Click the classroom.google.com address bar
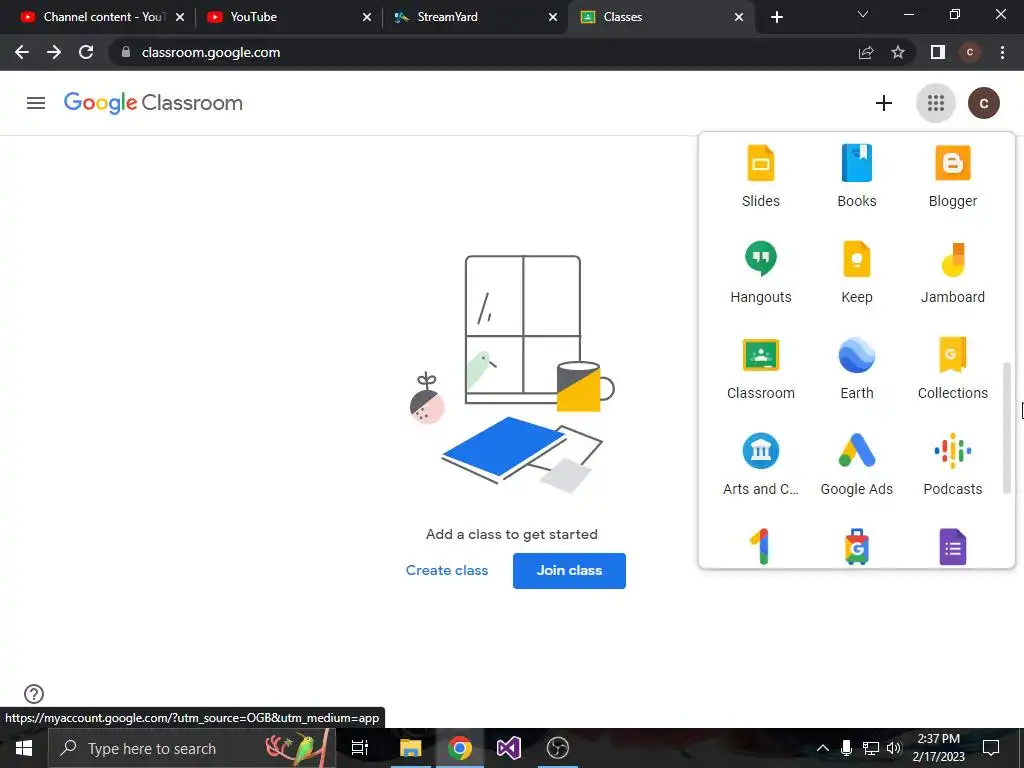The width and height of the screenshot is (1024, 768). pyautogui.click(x=483, y=52)
